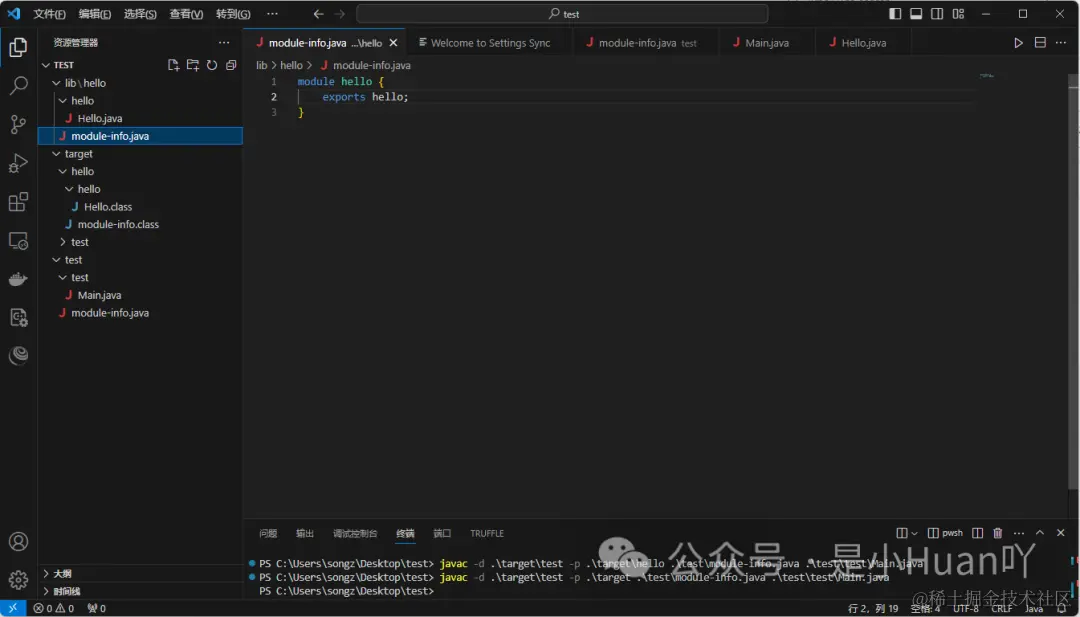Viewport: 1080px width, 617px height.
Task: Open Accounts menu in activity bar
Action: 19,541
